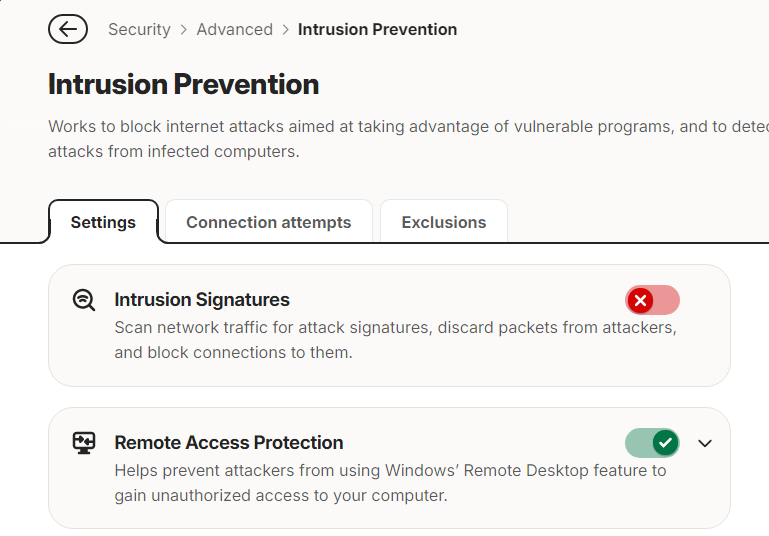The image size is (769, 536).
Task: Switch to the Connection attempts tab
Action: click(x=269, y=222)
